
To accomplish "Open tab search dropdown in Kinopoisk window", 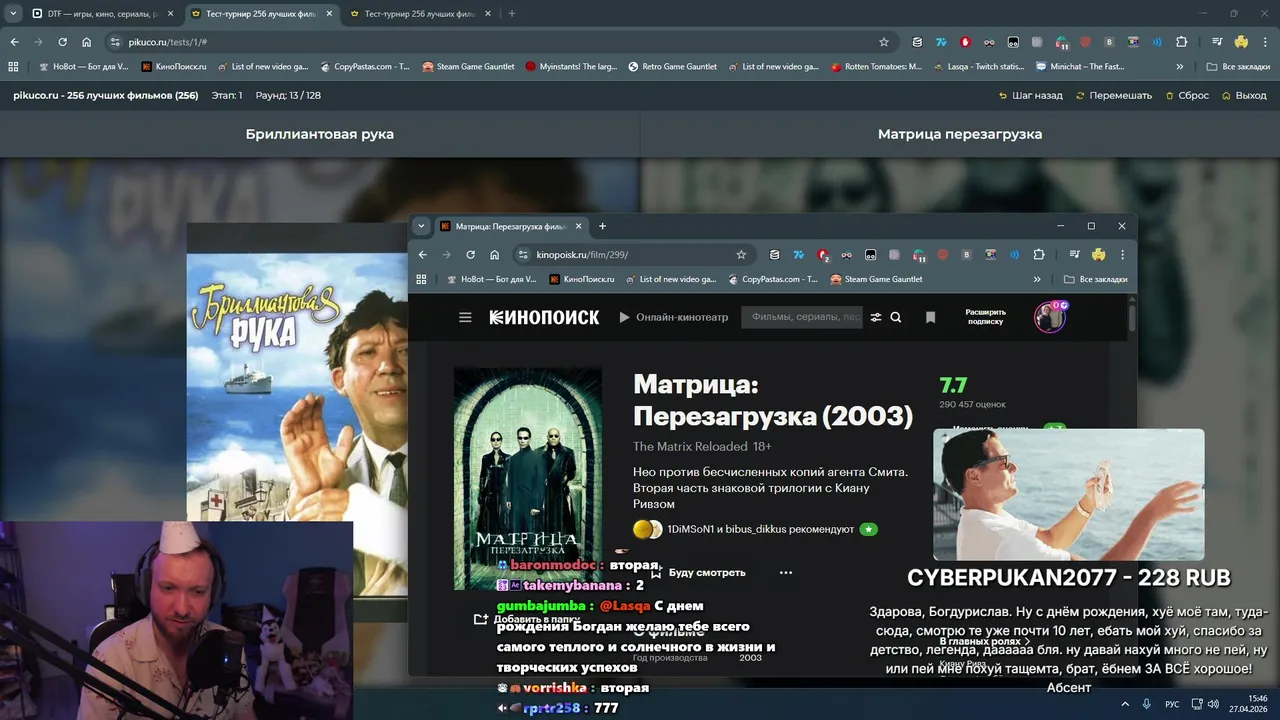I will [x=421, y=226].
